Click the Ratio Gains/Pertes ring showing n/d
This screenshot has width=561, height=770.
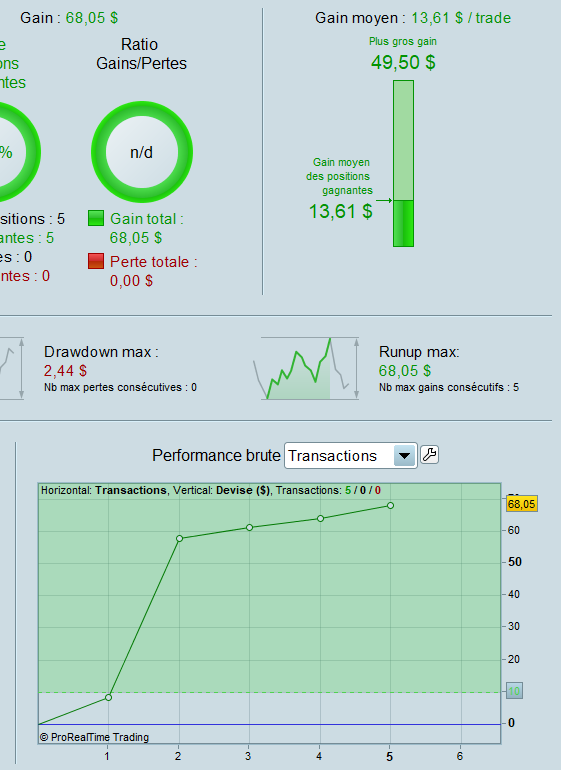[x=142, y=152]
